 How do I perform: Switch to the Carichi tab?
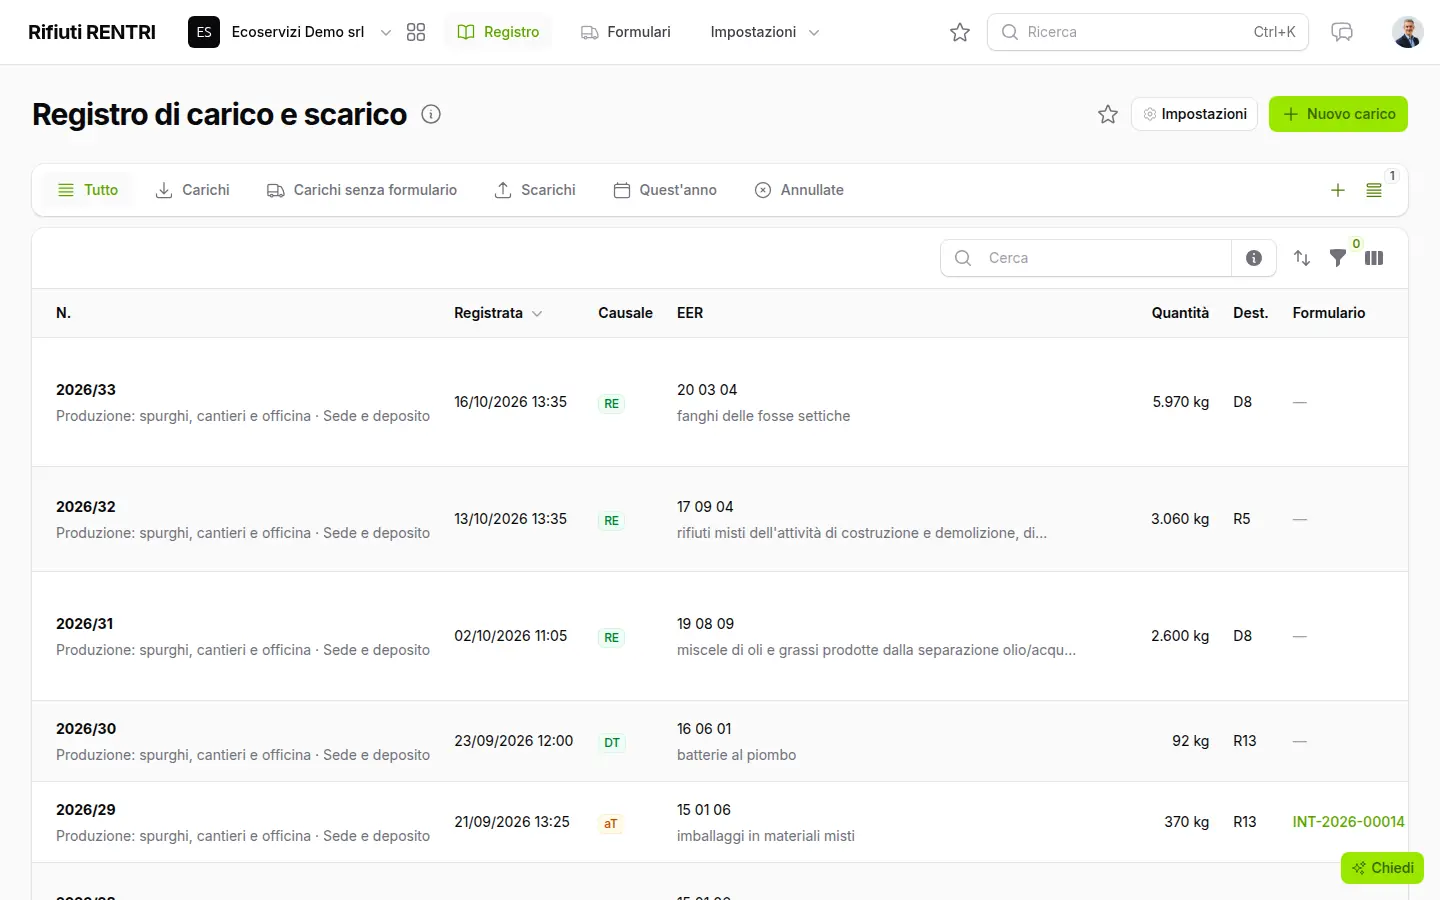pyautogui.click(x=193, y=190)
